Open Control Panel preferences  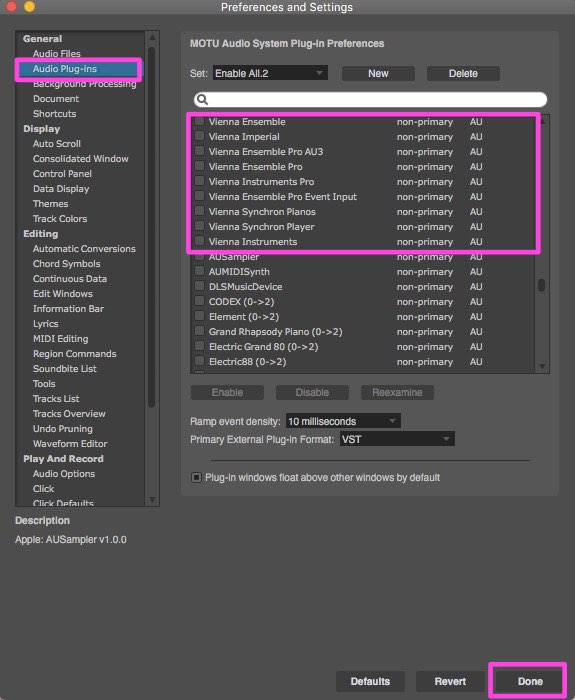pyautogui.click(x=62, y=174)
